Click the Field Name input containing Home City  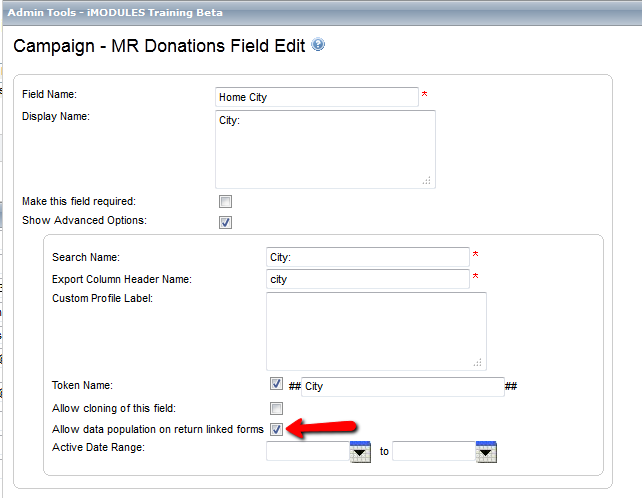tap(317, 97)
